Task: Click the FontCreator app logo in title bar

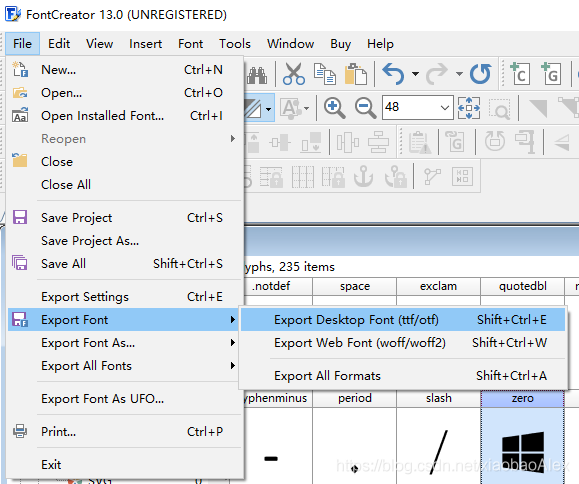Action: 13,14
